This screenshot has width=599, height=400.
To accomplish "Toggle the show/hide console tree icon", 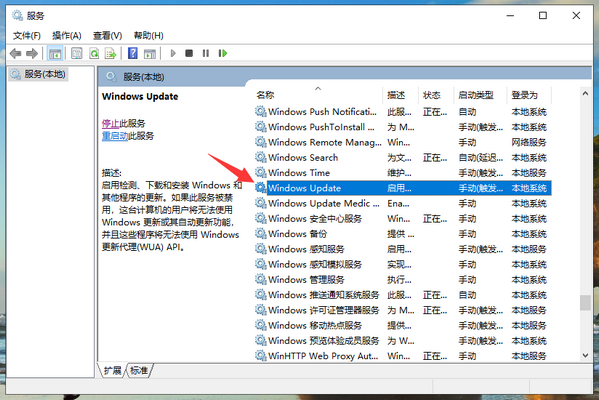I will click(55, 53).
